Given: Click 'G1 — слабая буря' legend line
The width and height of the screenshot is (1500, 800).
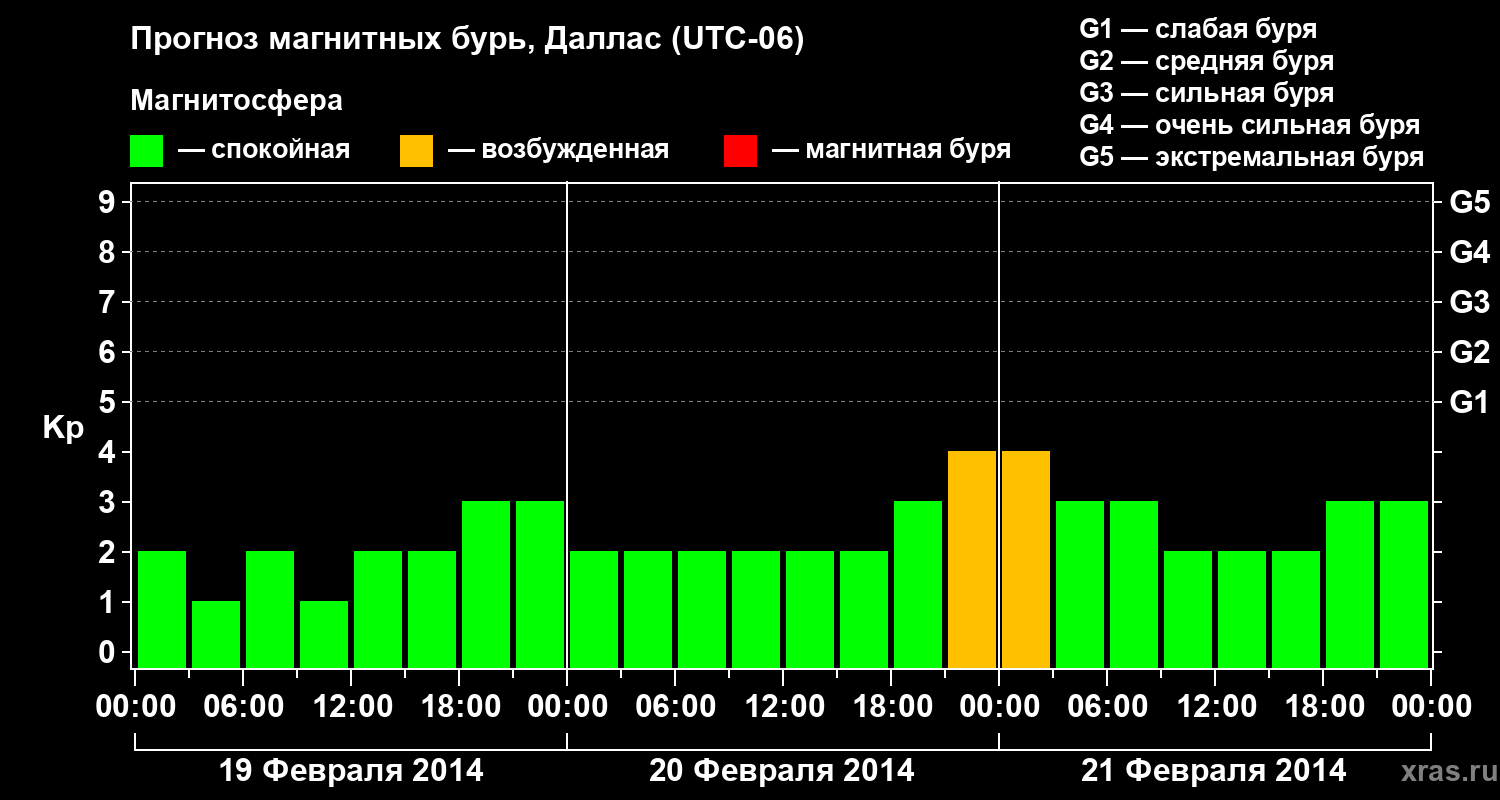Looking at the screenshot, I should (x=1198, y=29).
